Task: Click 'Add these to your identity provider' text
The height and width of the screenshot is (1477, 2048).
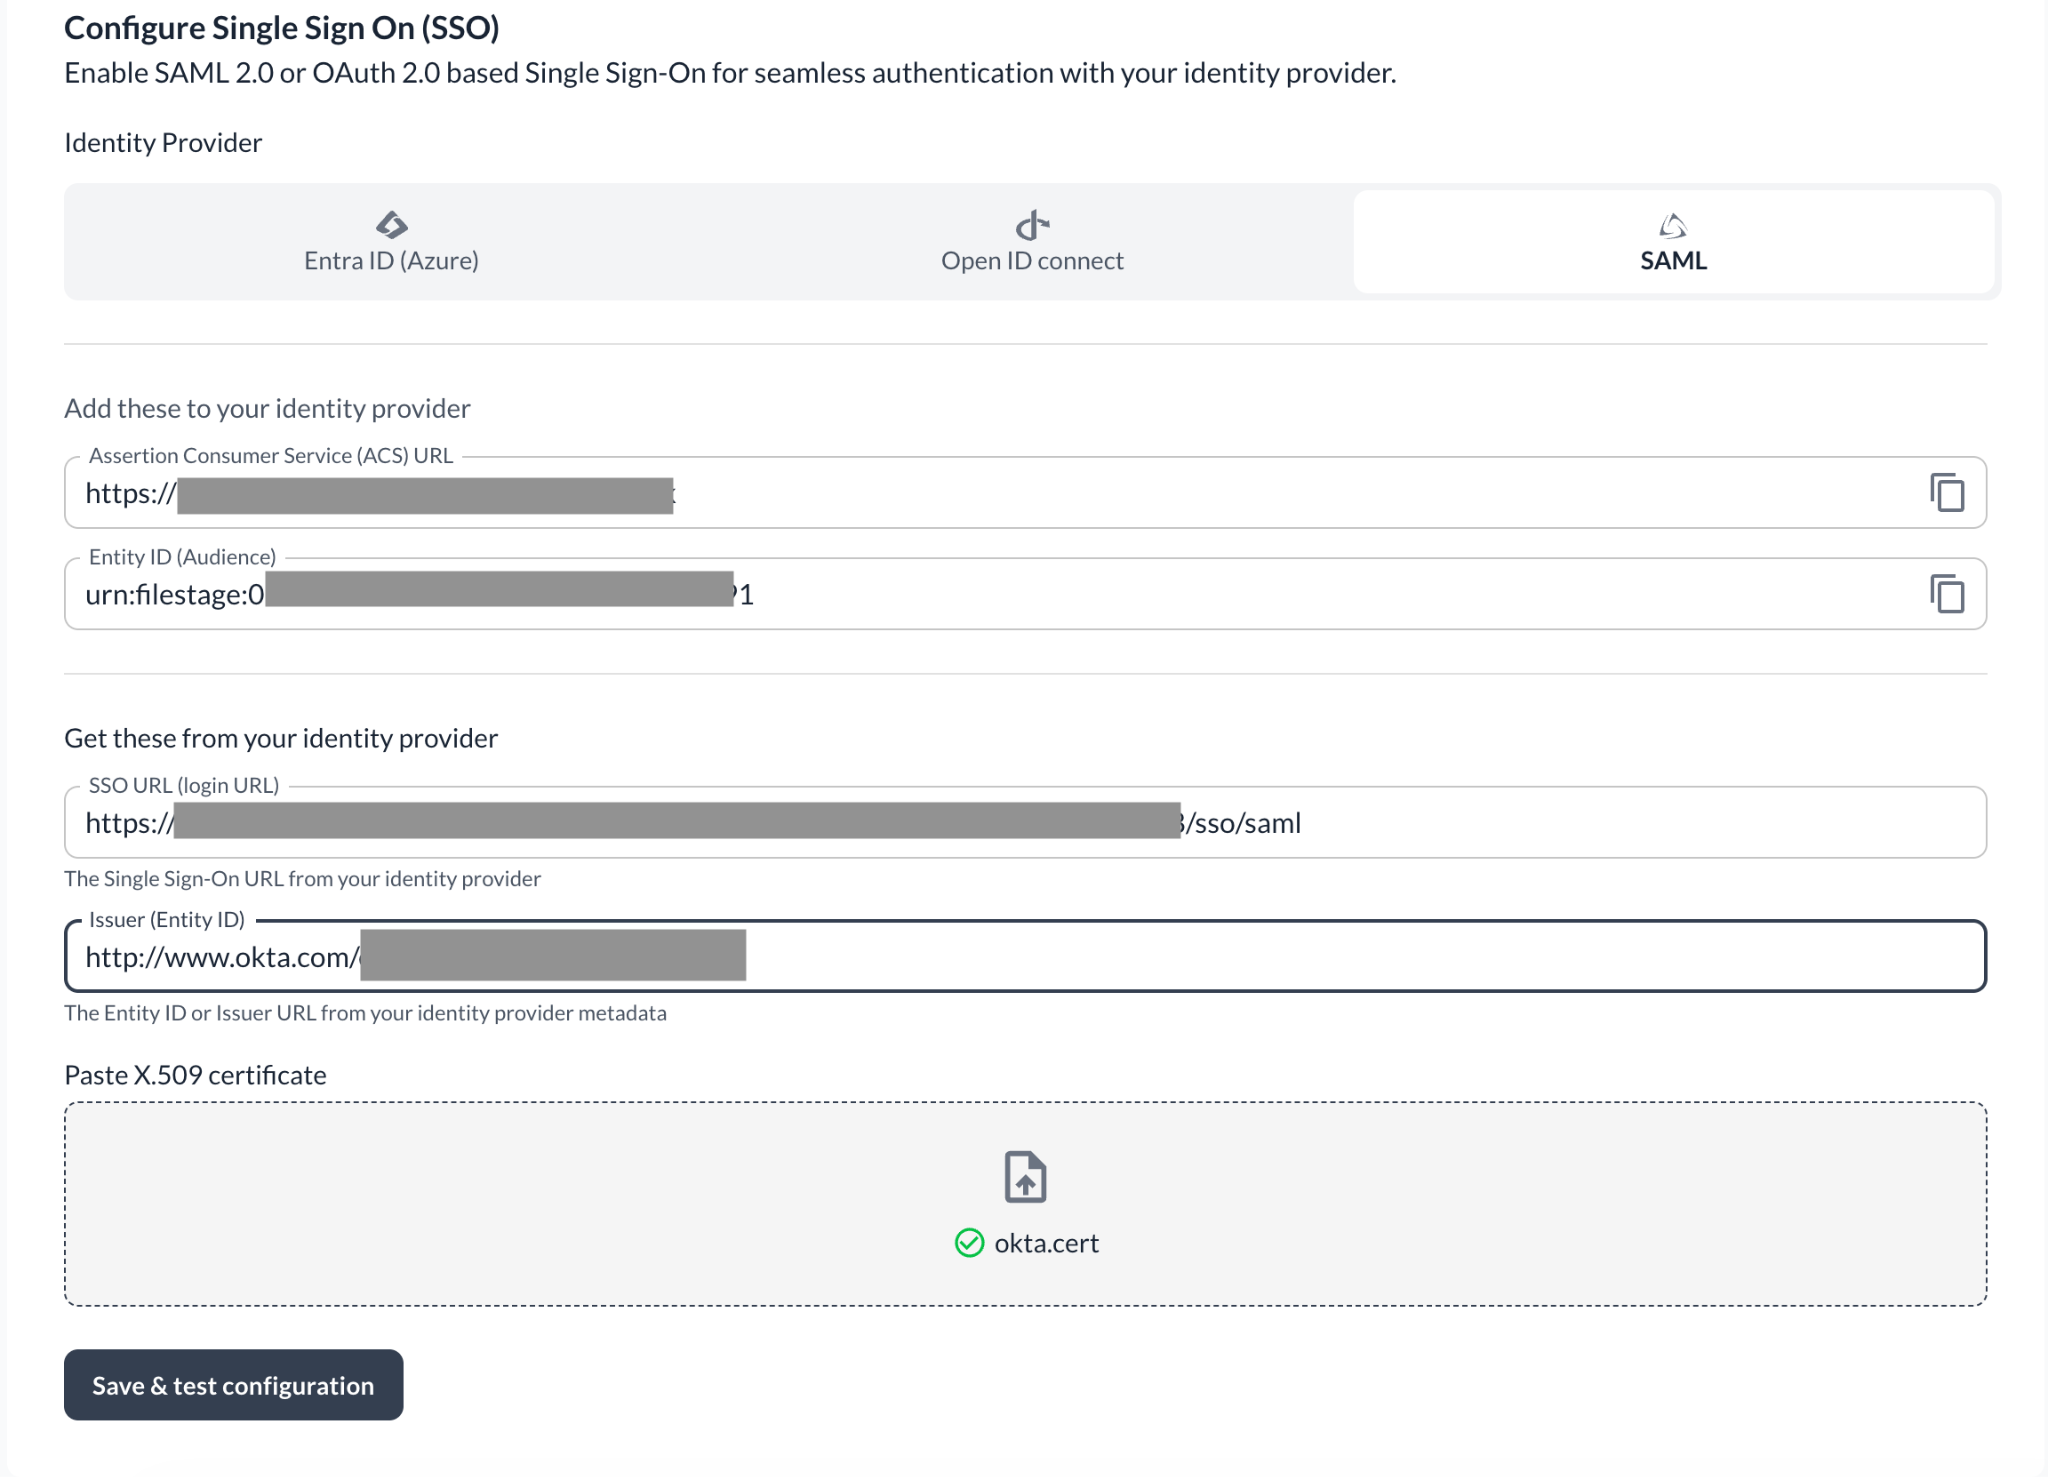Action: point(267,408)
